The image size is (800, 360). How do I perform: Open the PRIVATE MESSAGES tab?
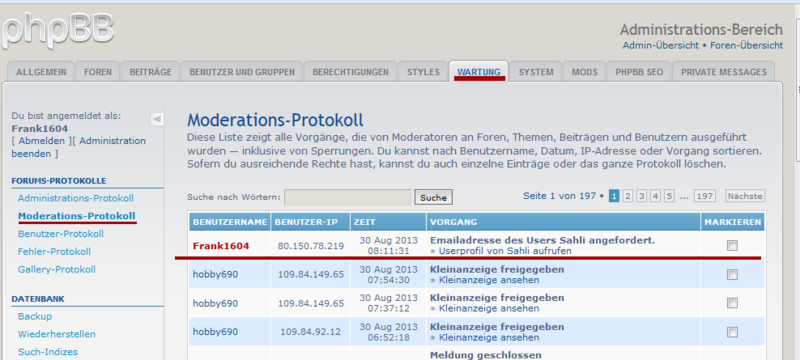click(723, 72)
